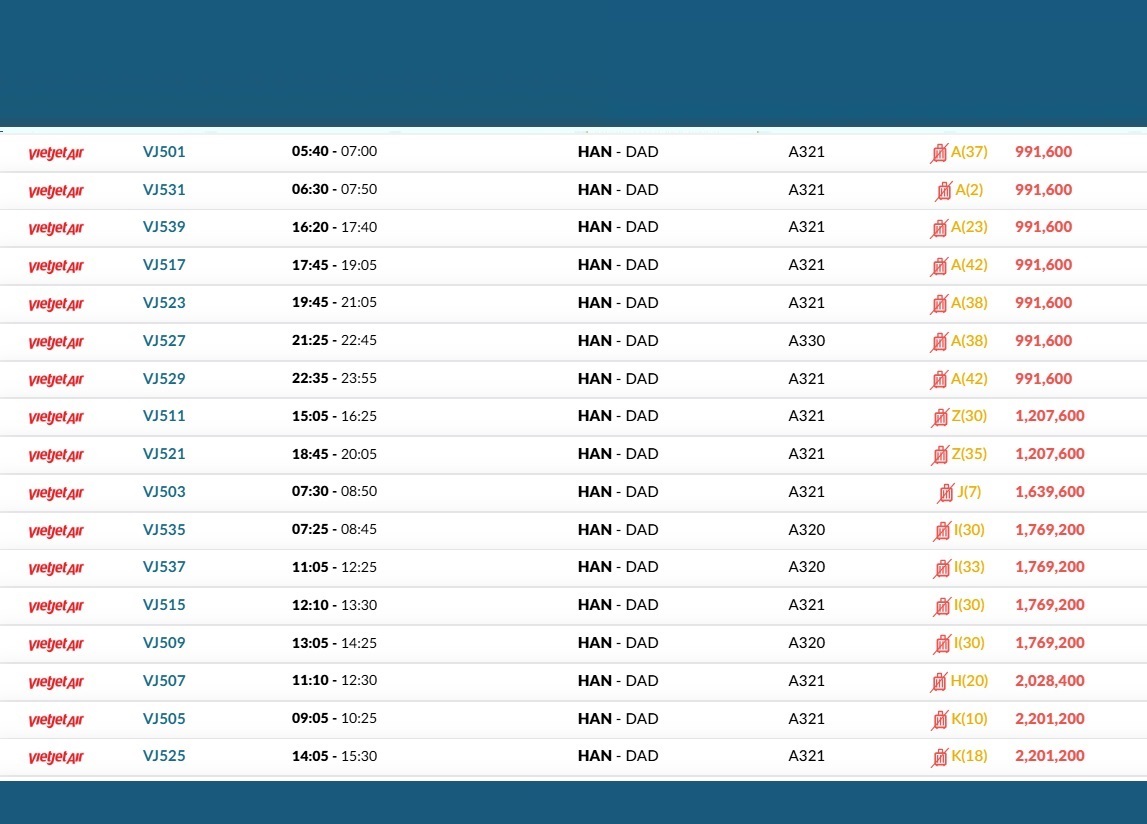Open flight number VJ531 link

pyautogui.click(x=164, y=190)
